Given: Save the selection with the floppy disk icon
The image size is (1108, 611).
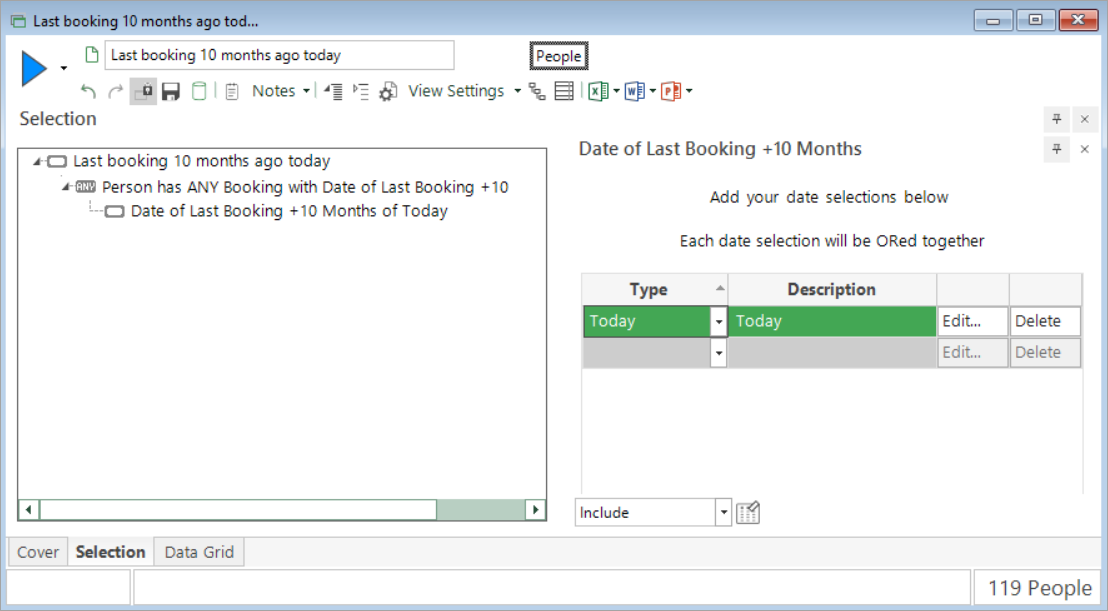Looking at the screenshot, I should coord(171,91).
